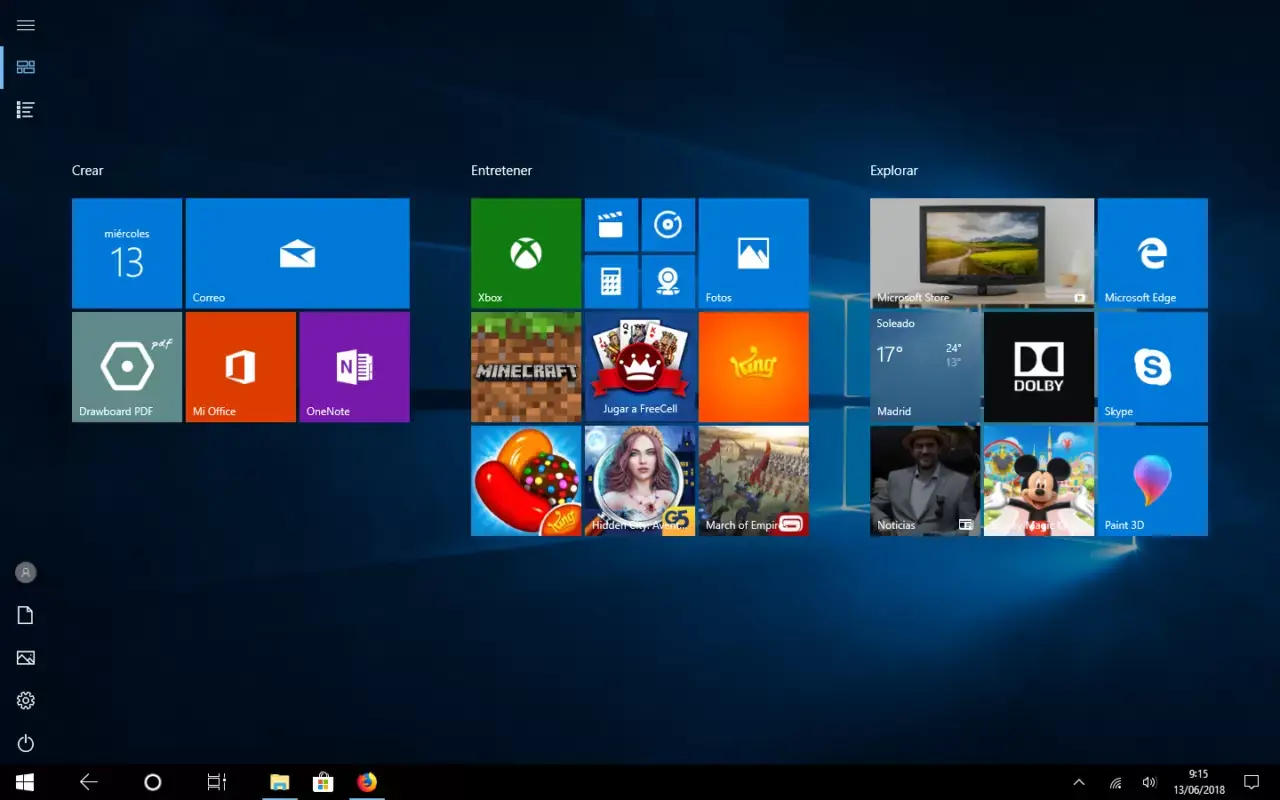This screenshot has height=800, width=1280.
Task: Click the taskbar clock showing 9:15
Action: click(1198, 782)
